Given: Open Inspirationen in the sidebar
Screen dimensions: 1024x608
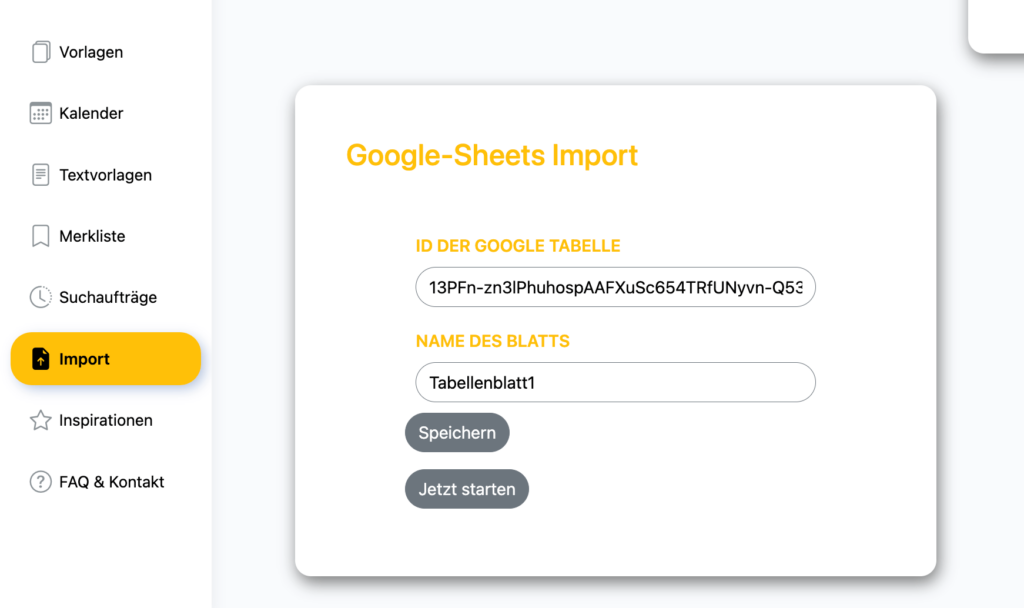Looking at the screenshot, I should pos(106,420).
